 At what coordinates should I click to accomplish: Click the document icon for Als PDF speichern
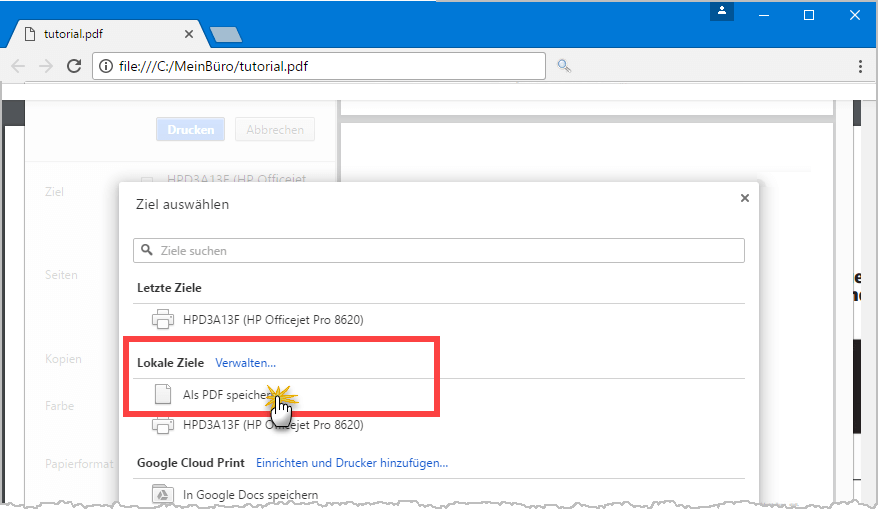click(x=163, y=394)
